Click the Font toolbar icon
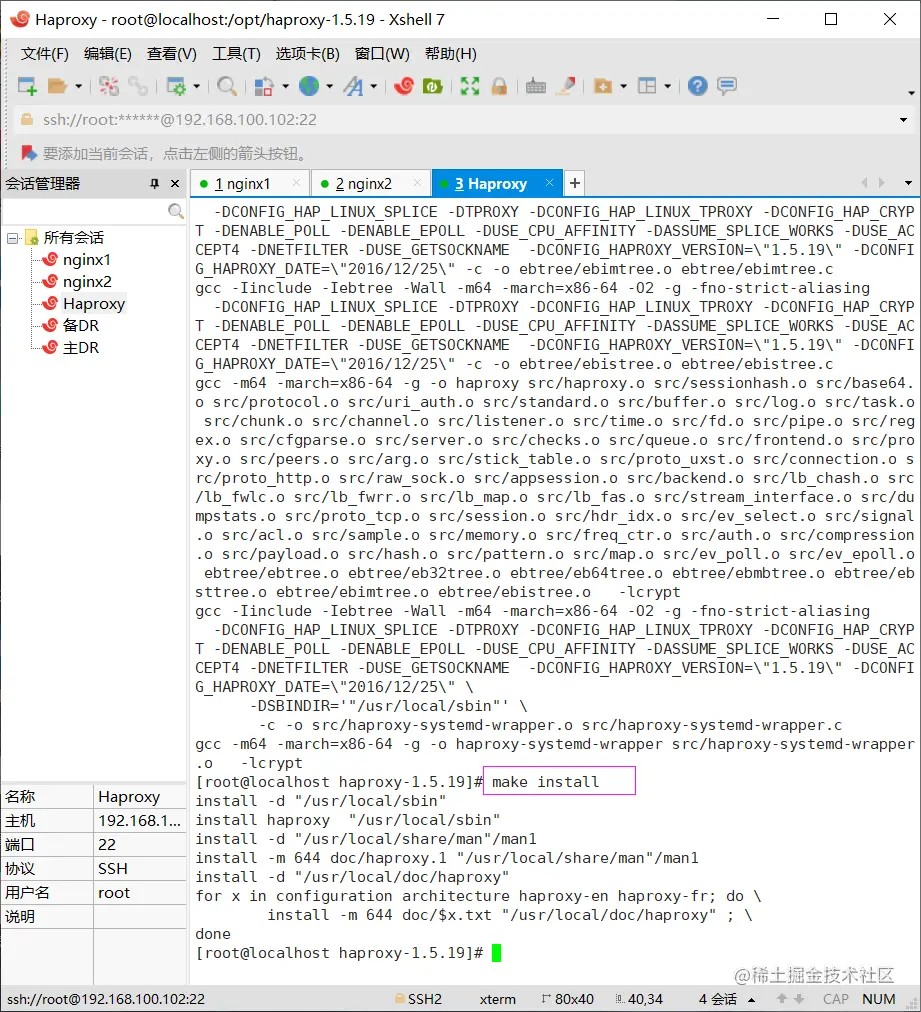This screenshot has height=1012, width=921. pyautogui.click(x=353, y=86)
